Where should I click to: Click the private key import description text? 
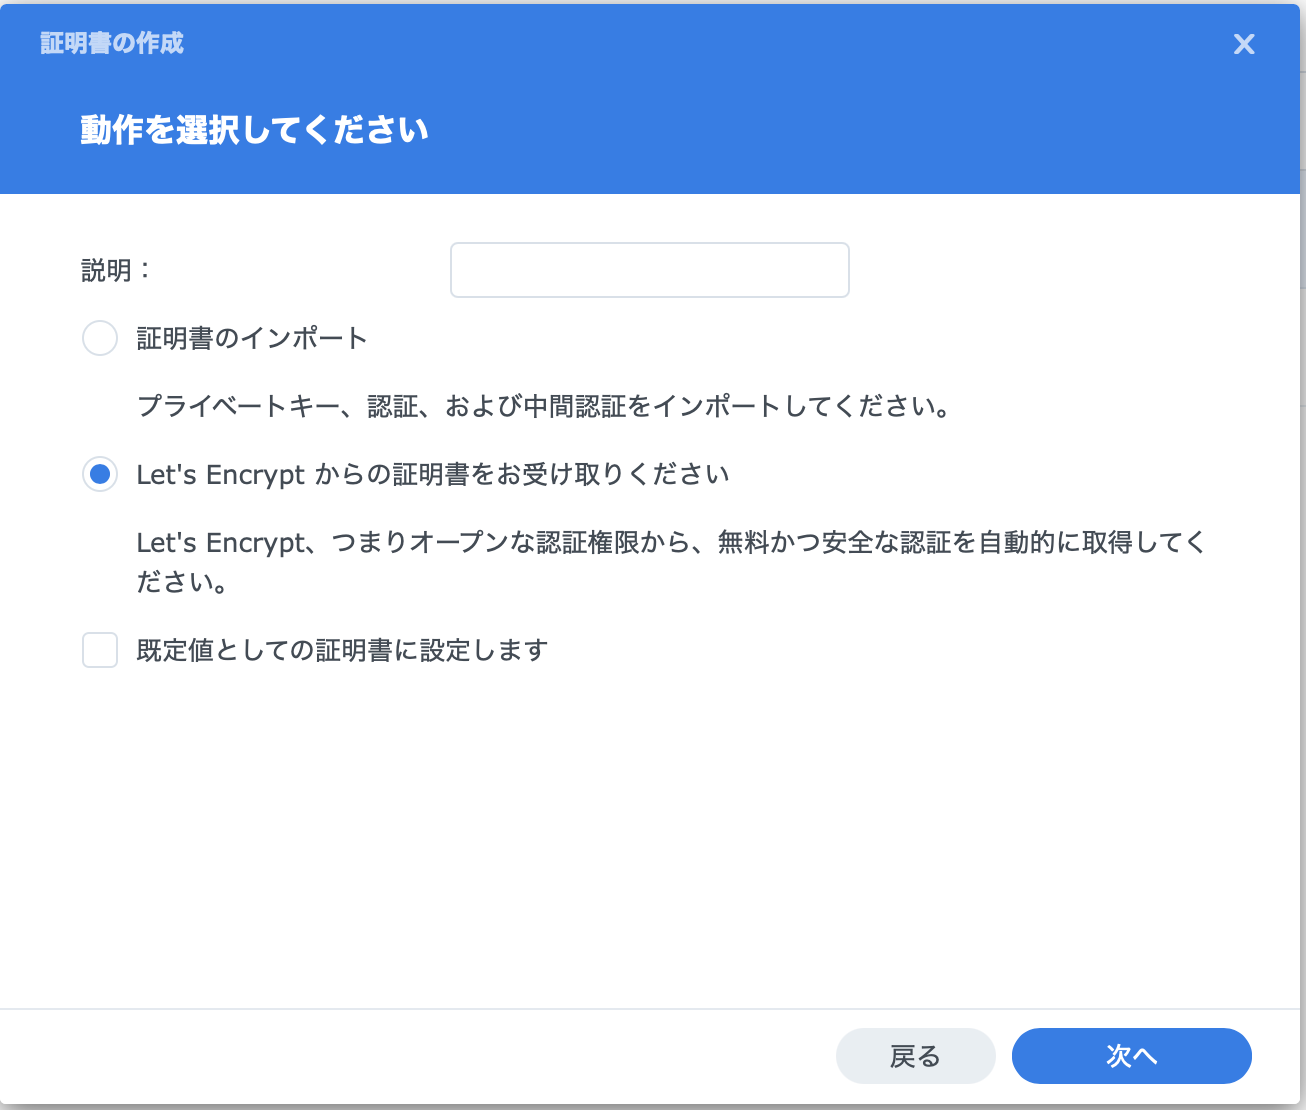543,406
